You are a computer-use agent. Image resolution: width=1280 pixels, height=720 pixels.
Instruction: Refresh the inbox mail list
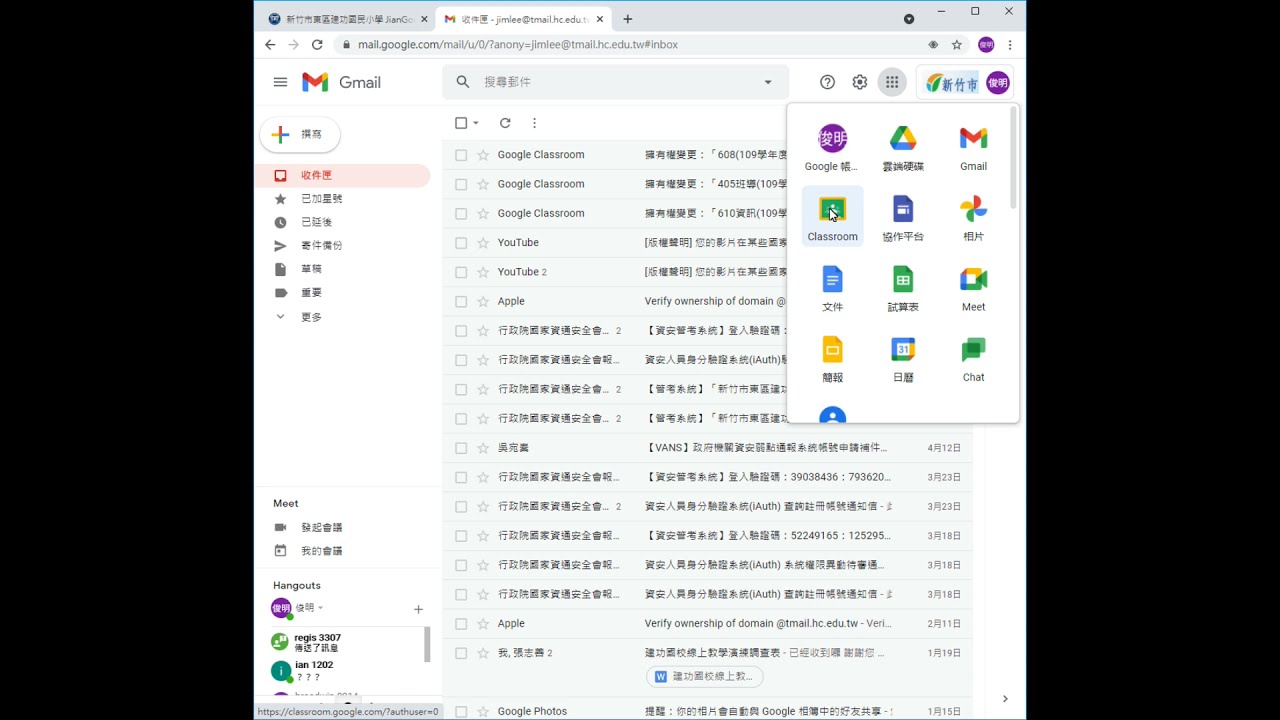(x=505, y=123)
